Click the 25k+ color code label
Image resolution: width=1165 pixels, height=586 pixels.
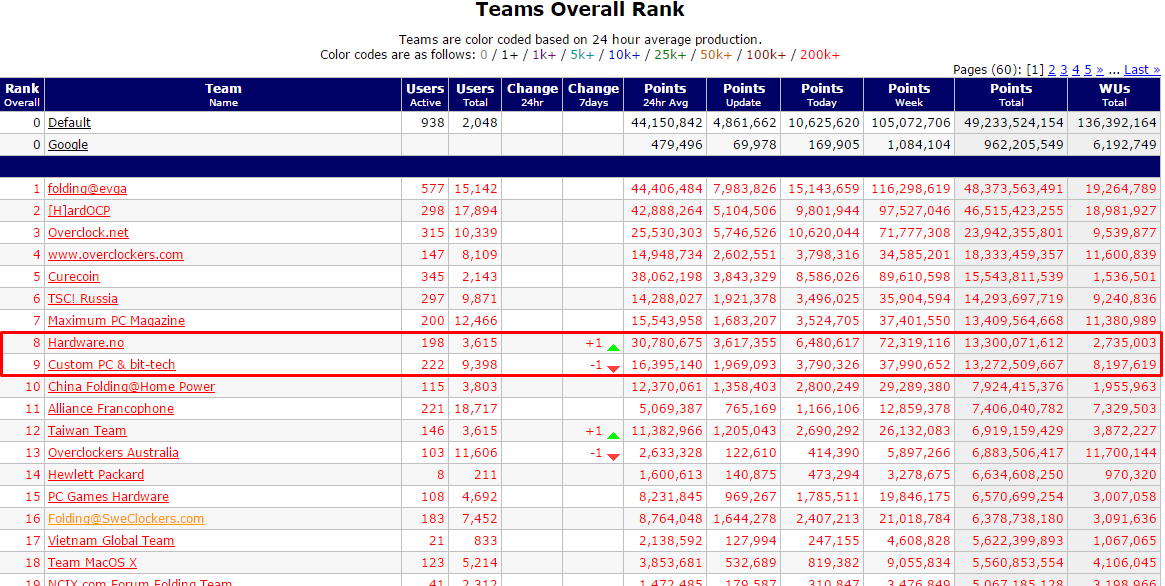670,55
